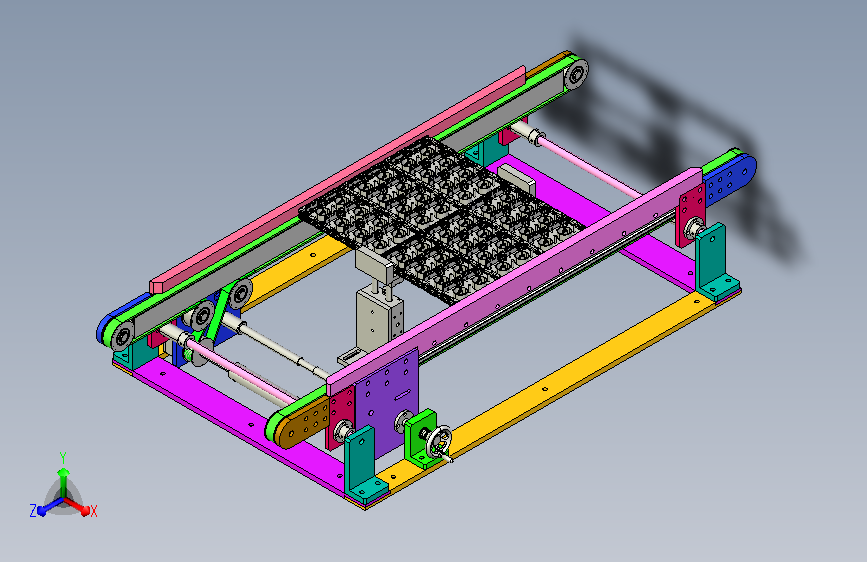The image size is (867, 562).
Task: Select the pink drive shaft at the upper right
Action: 589,166
